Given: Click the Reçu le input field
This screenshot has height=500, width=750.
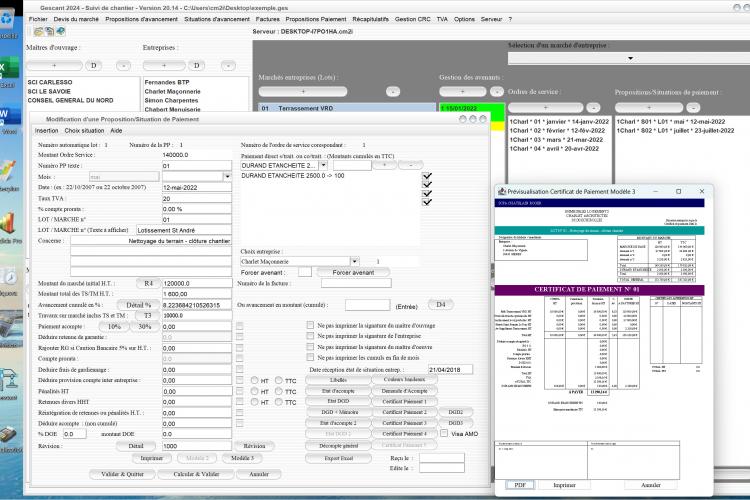Looking at the screenshot, I should (441, 458).
